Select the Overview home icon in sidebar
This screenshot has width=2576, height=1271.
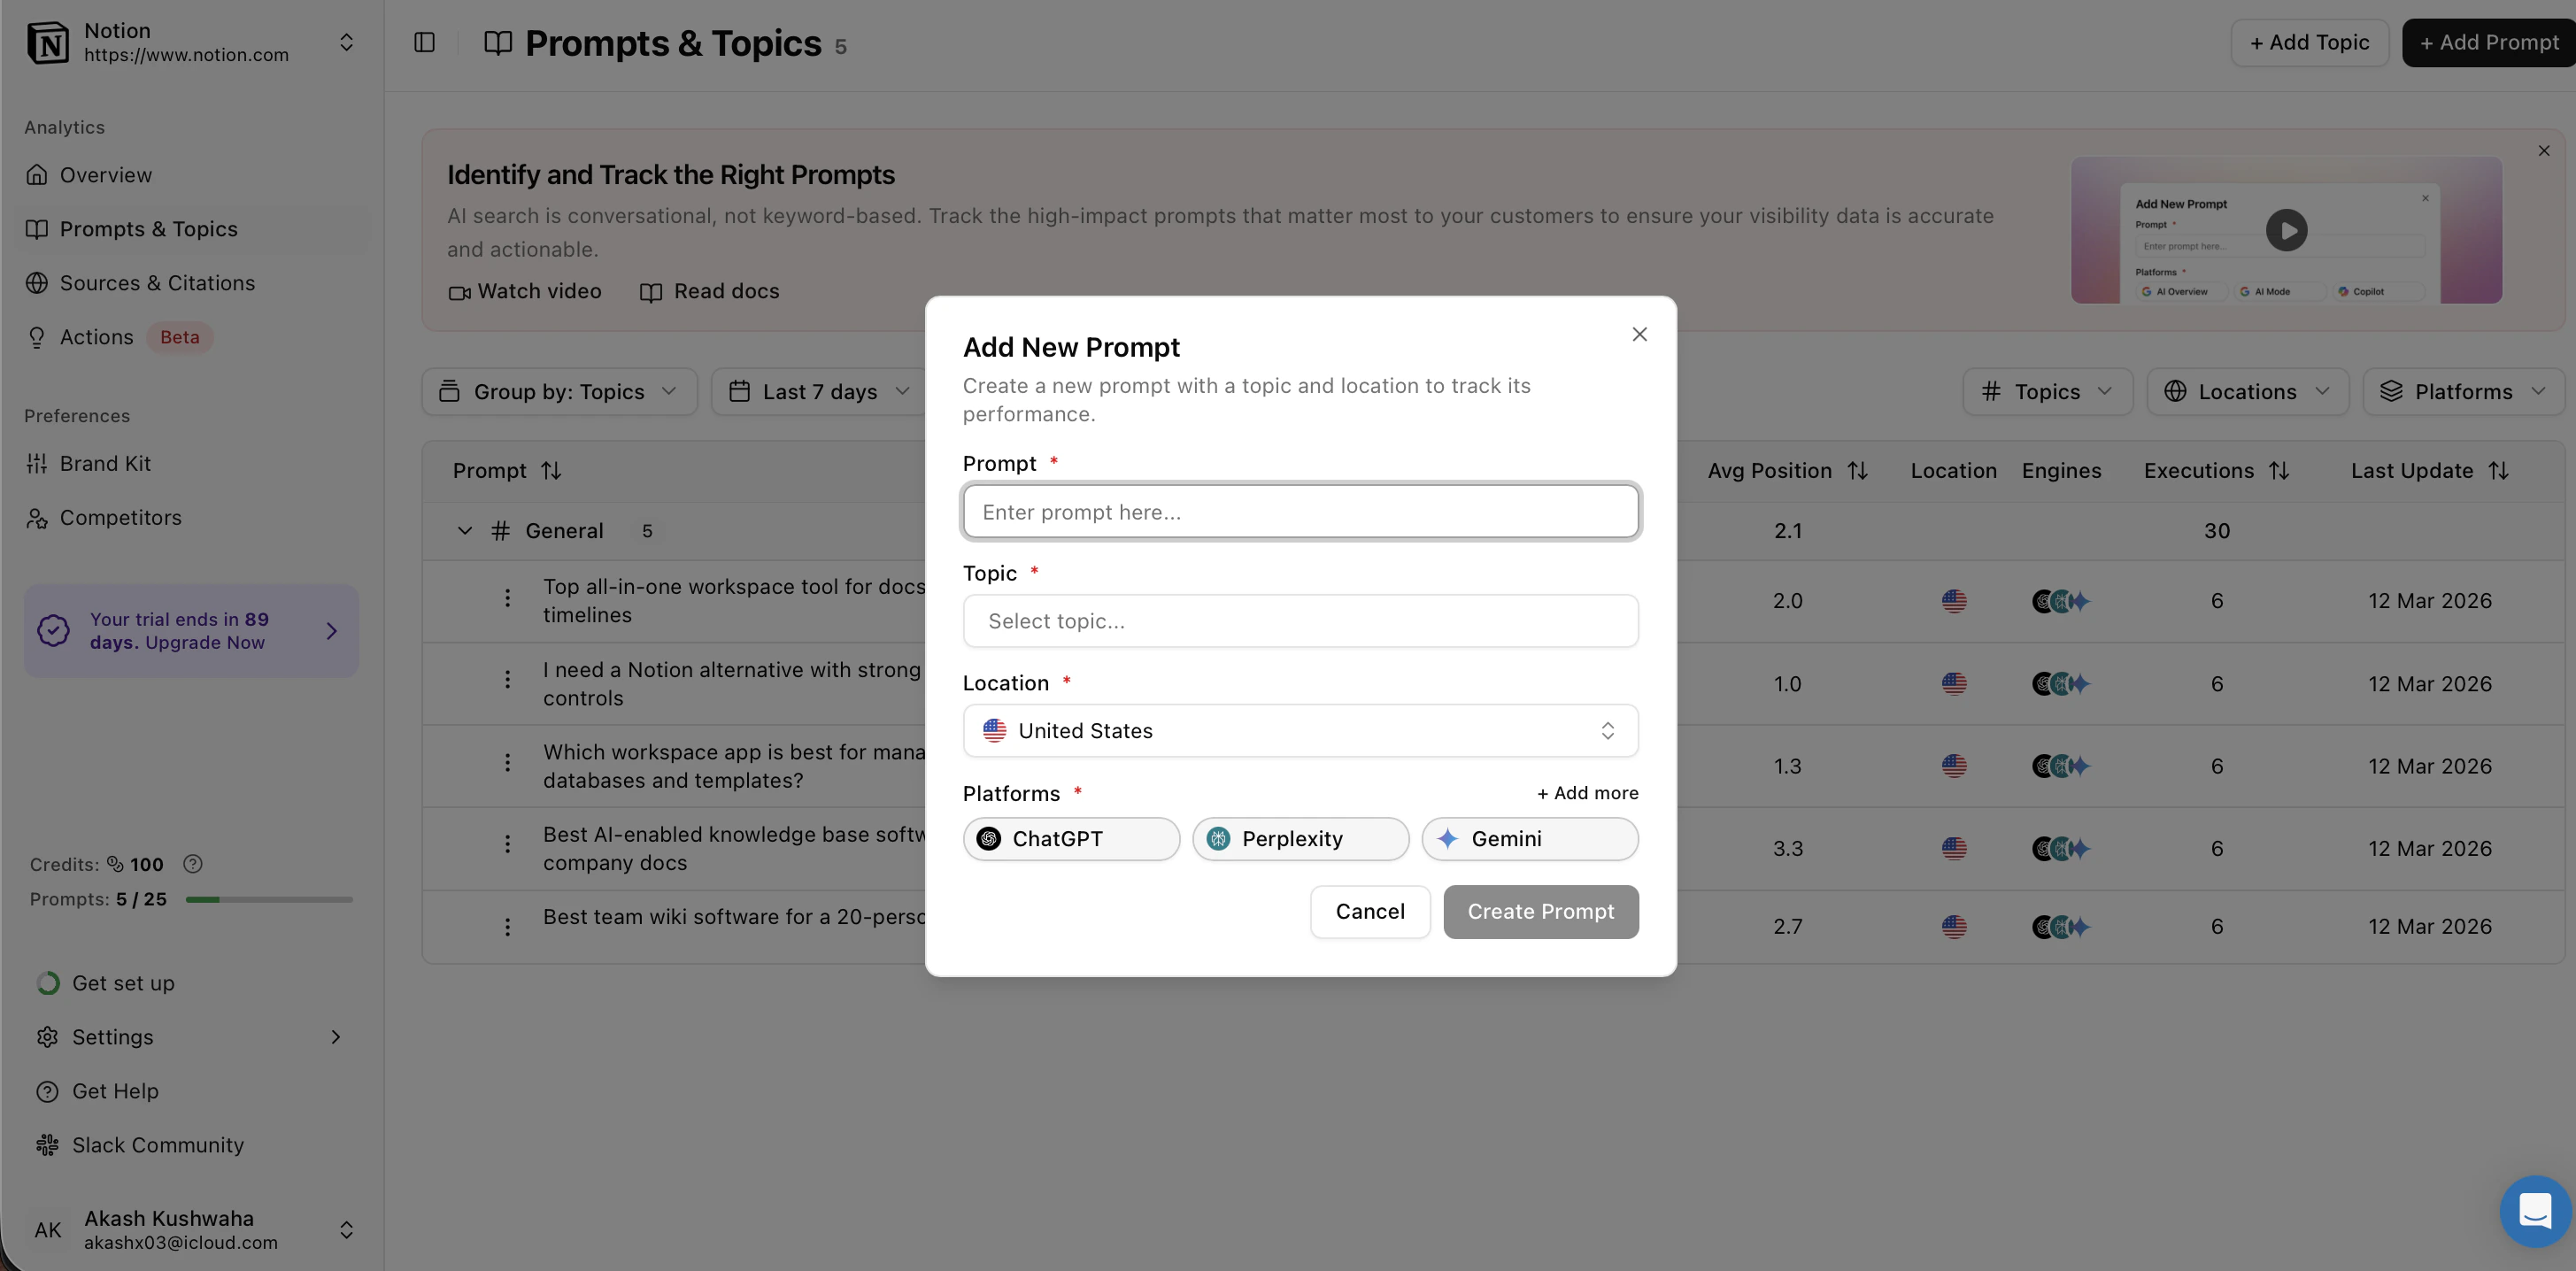(x=37, y=174)
